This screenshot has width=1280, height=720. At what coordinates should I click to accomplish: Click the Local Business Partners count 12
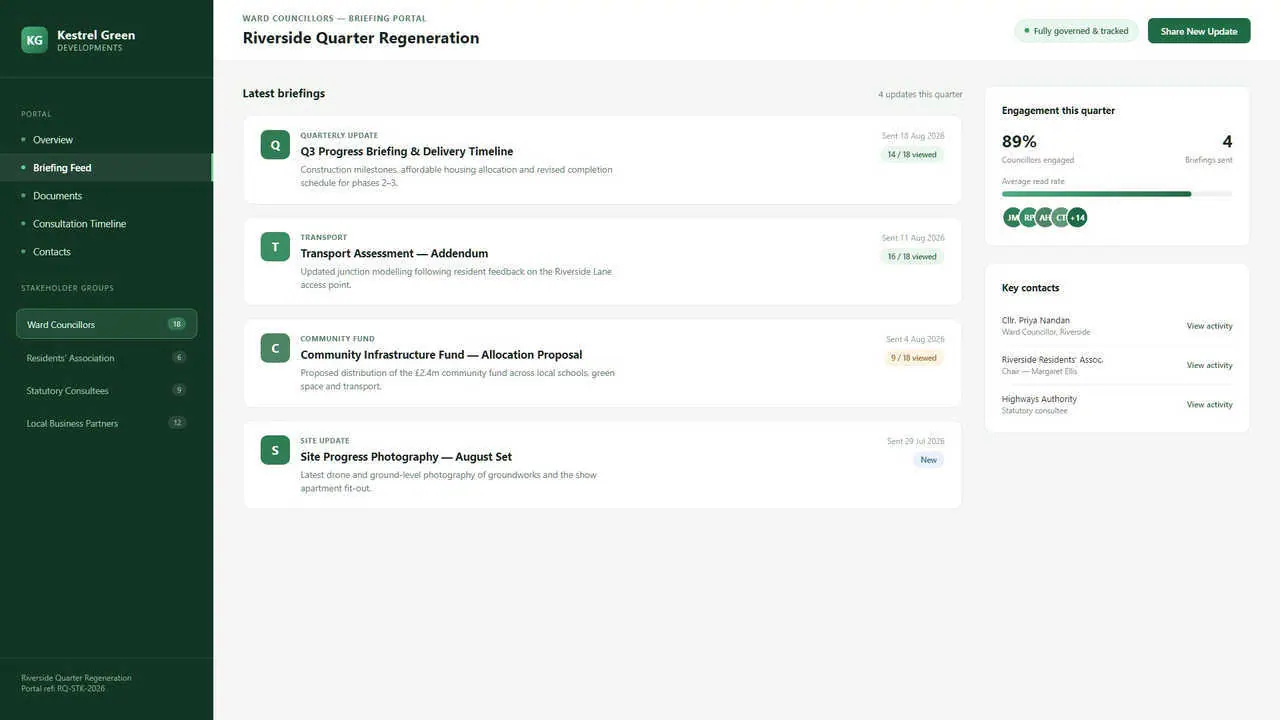(177, 423)
